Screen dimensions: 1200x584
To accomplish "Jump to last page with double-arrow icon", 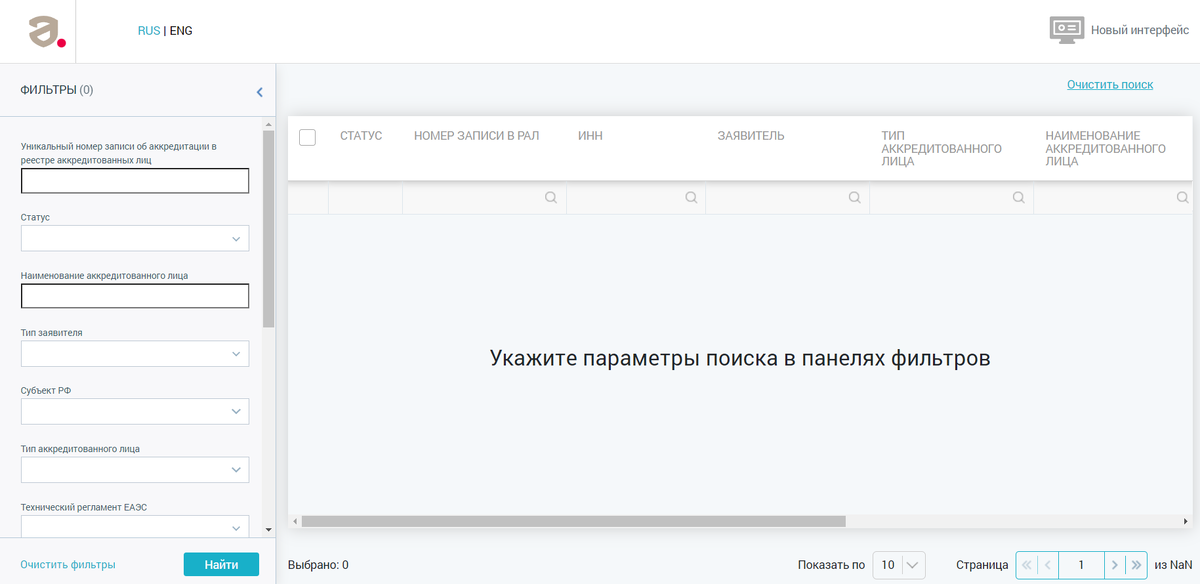I will coord(1138,565).
